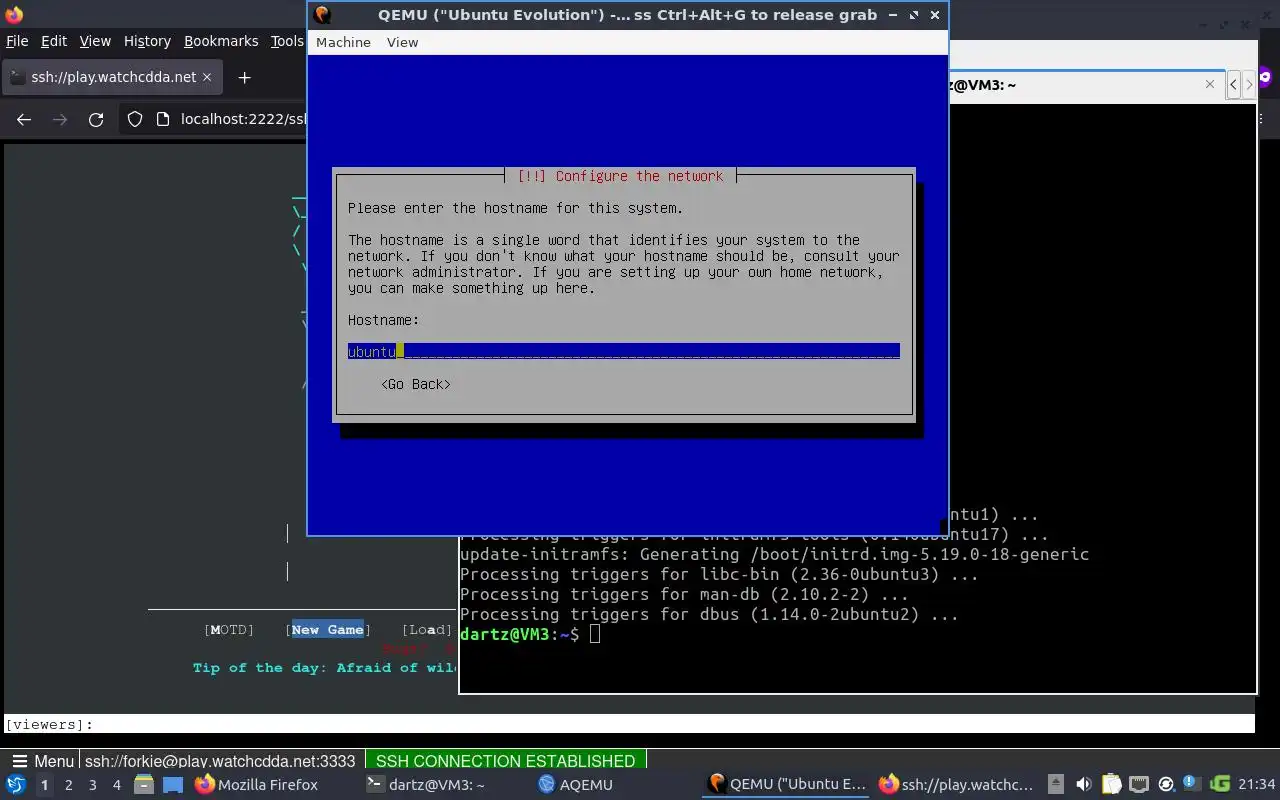This screenshot has height=800, width=1280.
Task: Close the ssh://play.watchcdda.net browser tab
Action: [x=207, y=77]
